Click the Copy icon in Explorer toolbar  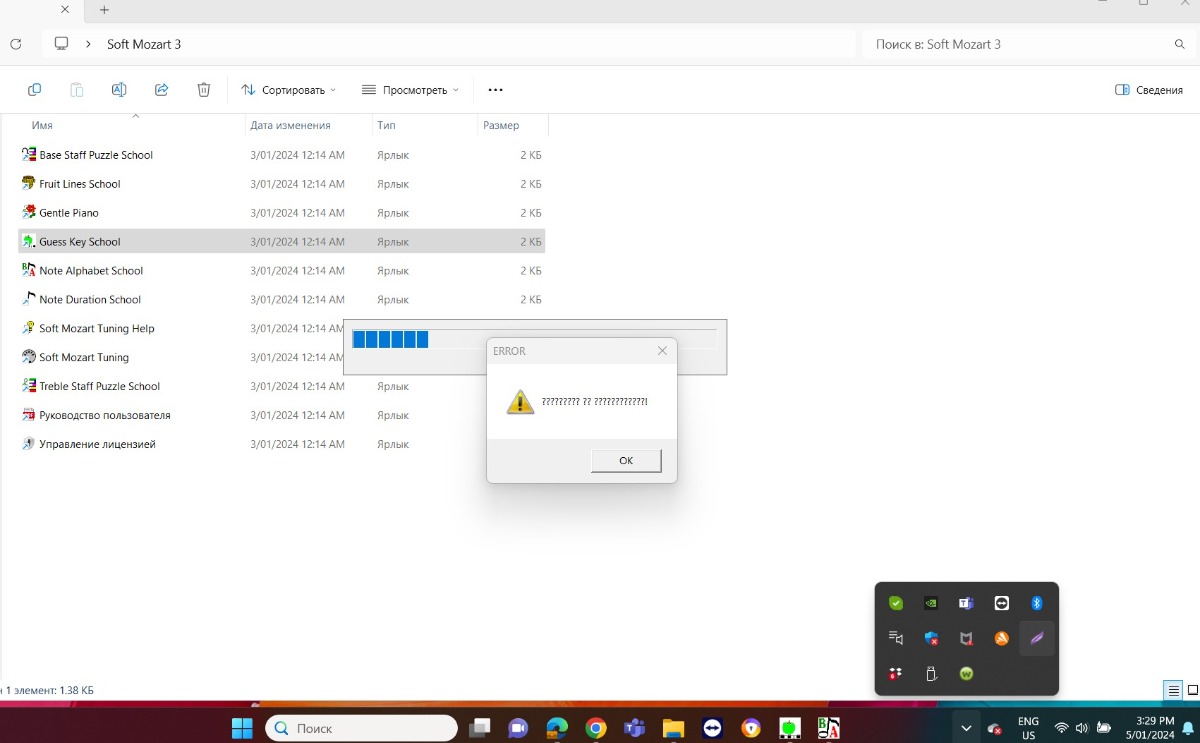tap(35, 90)
